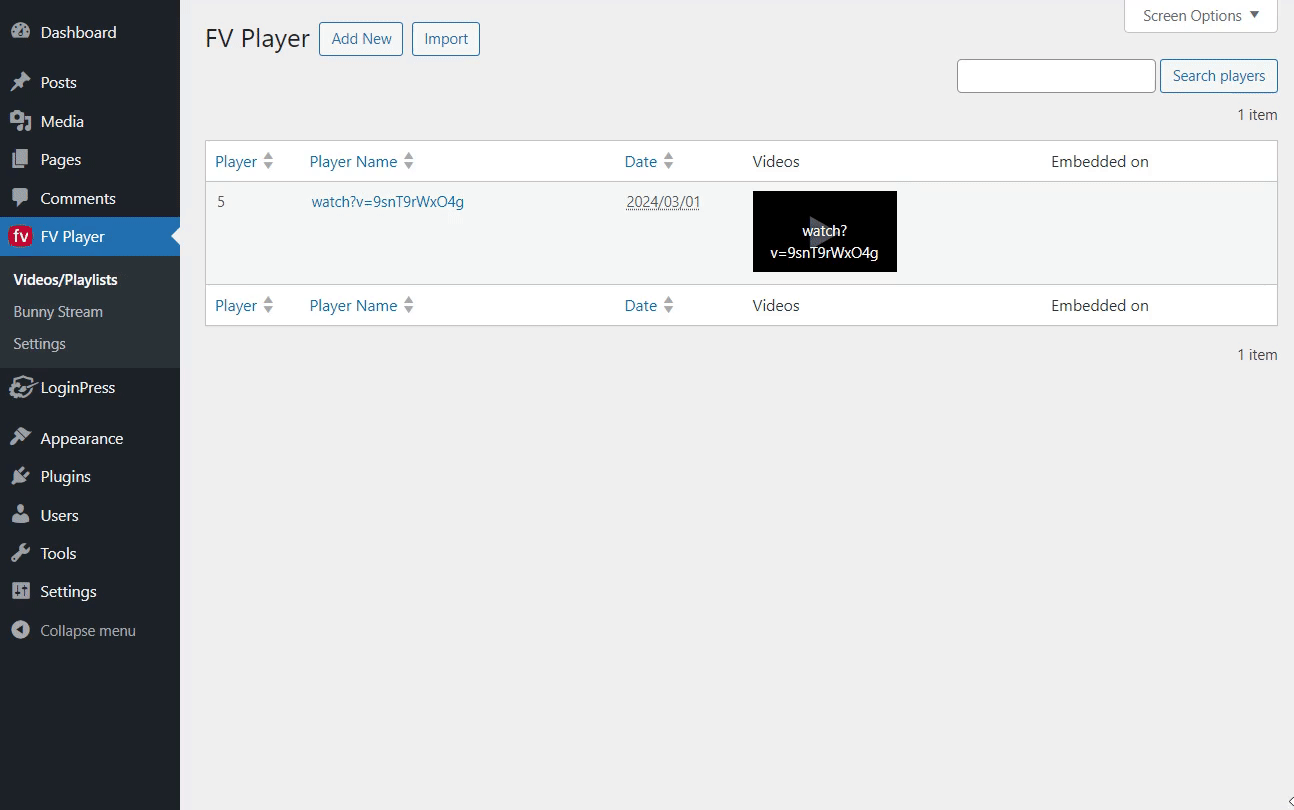Click the Dashboard gauge icon
This screenshot has height=810, width=1294.
click(20, 32)
